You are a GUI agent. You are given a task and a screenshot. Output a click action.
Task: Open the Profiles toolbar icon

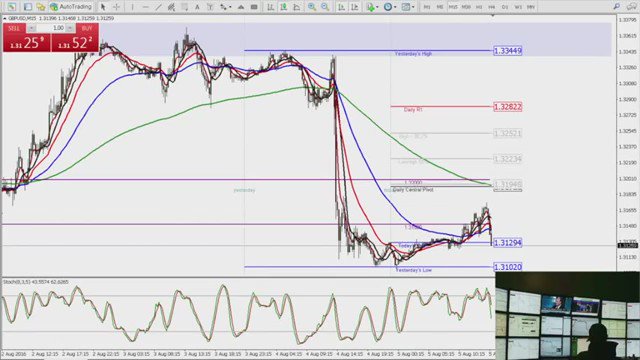click(x=28, y=7)
